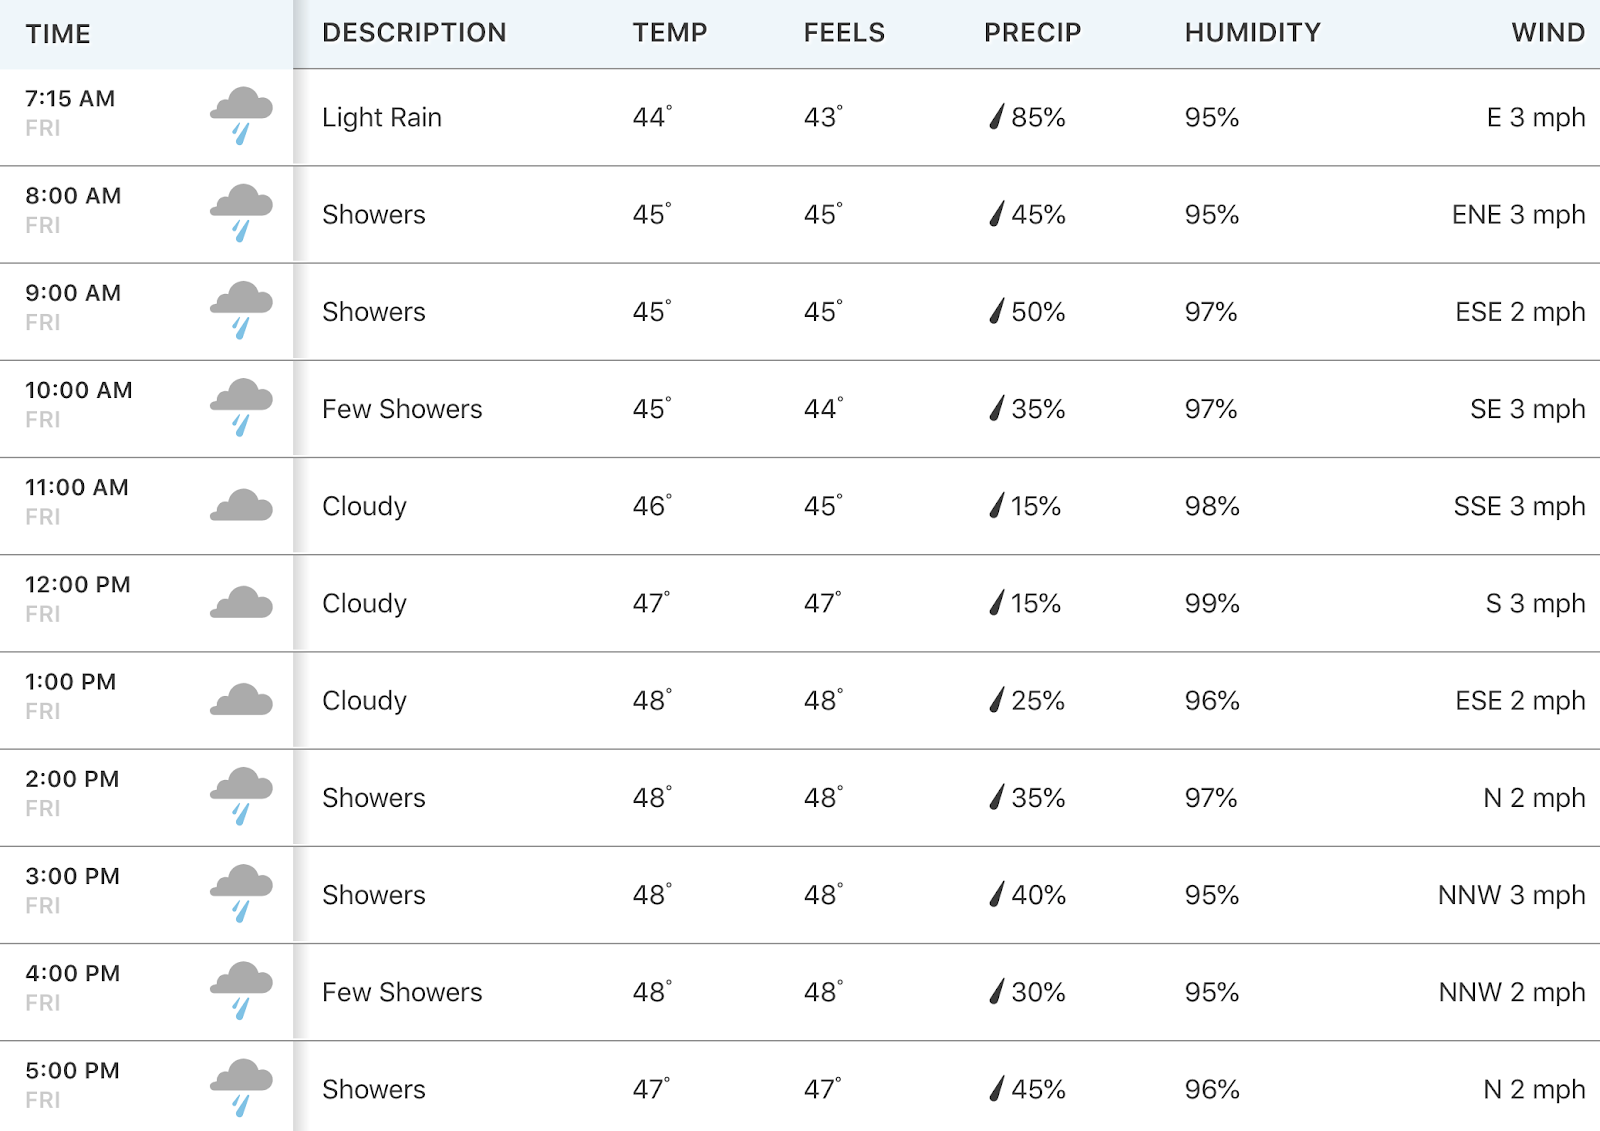Screen dimensions: 1600x1131
Task: Click the showers icon at 3:00 PM
Action: coord(241,893)
